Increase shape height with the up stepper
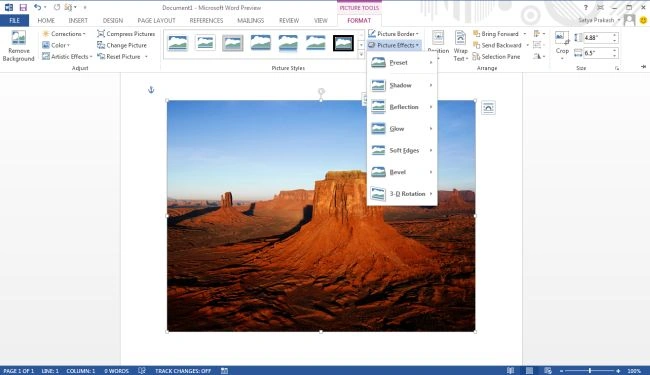This screenshot has height=375, width=650. (x=615, y=35)
